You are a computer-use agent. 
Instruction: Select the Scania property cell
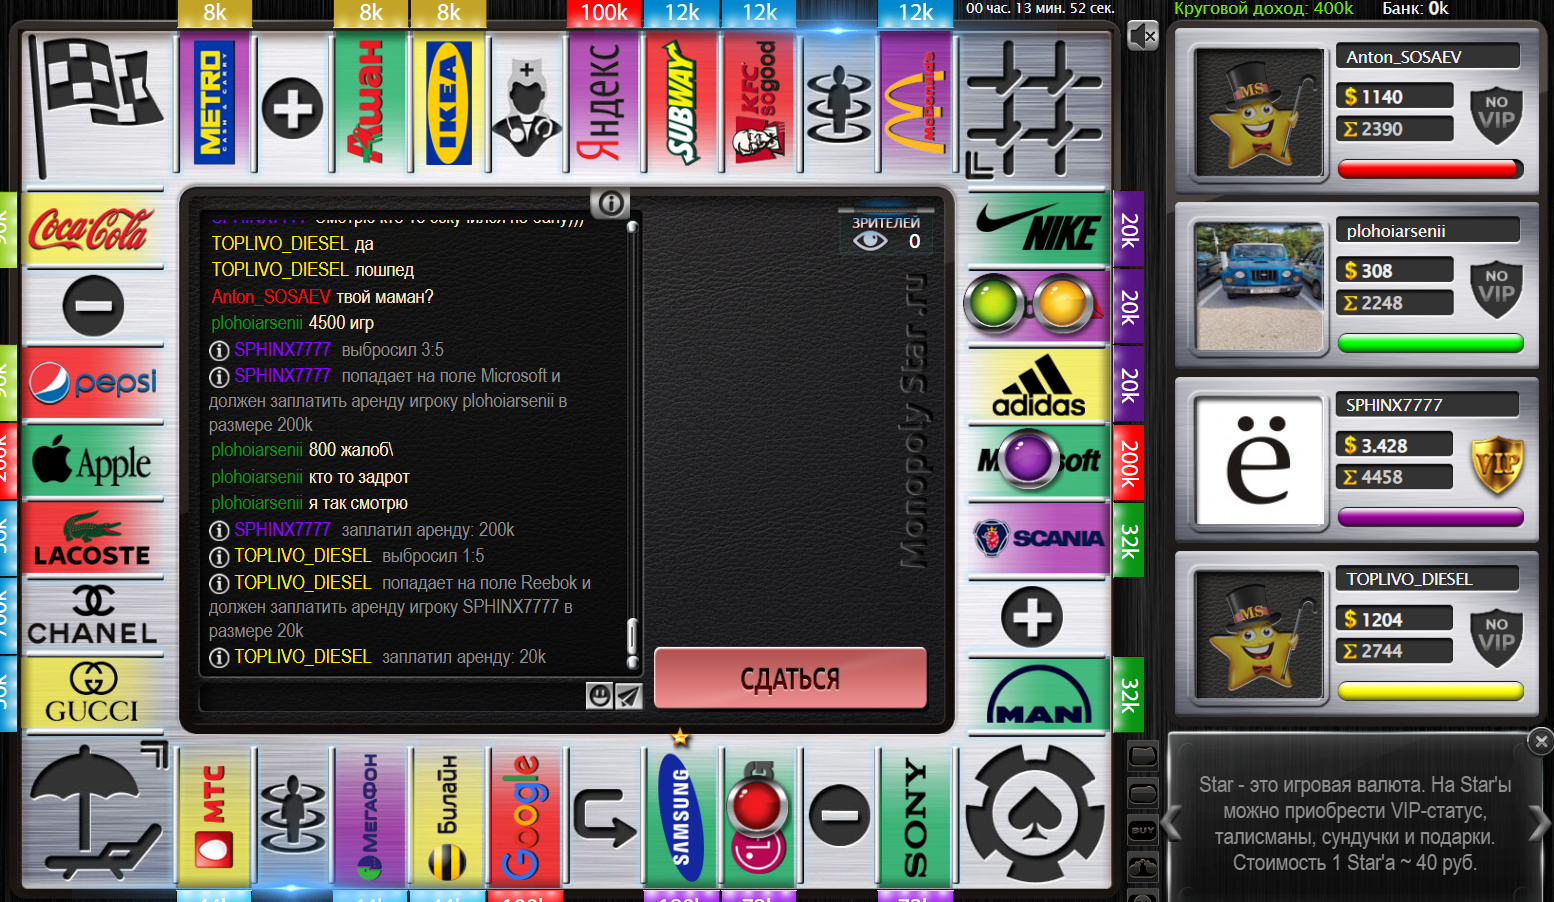[1038, 539]
